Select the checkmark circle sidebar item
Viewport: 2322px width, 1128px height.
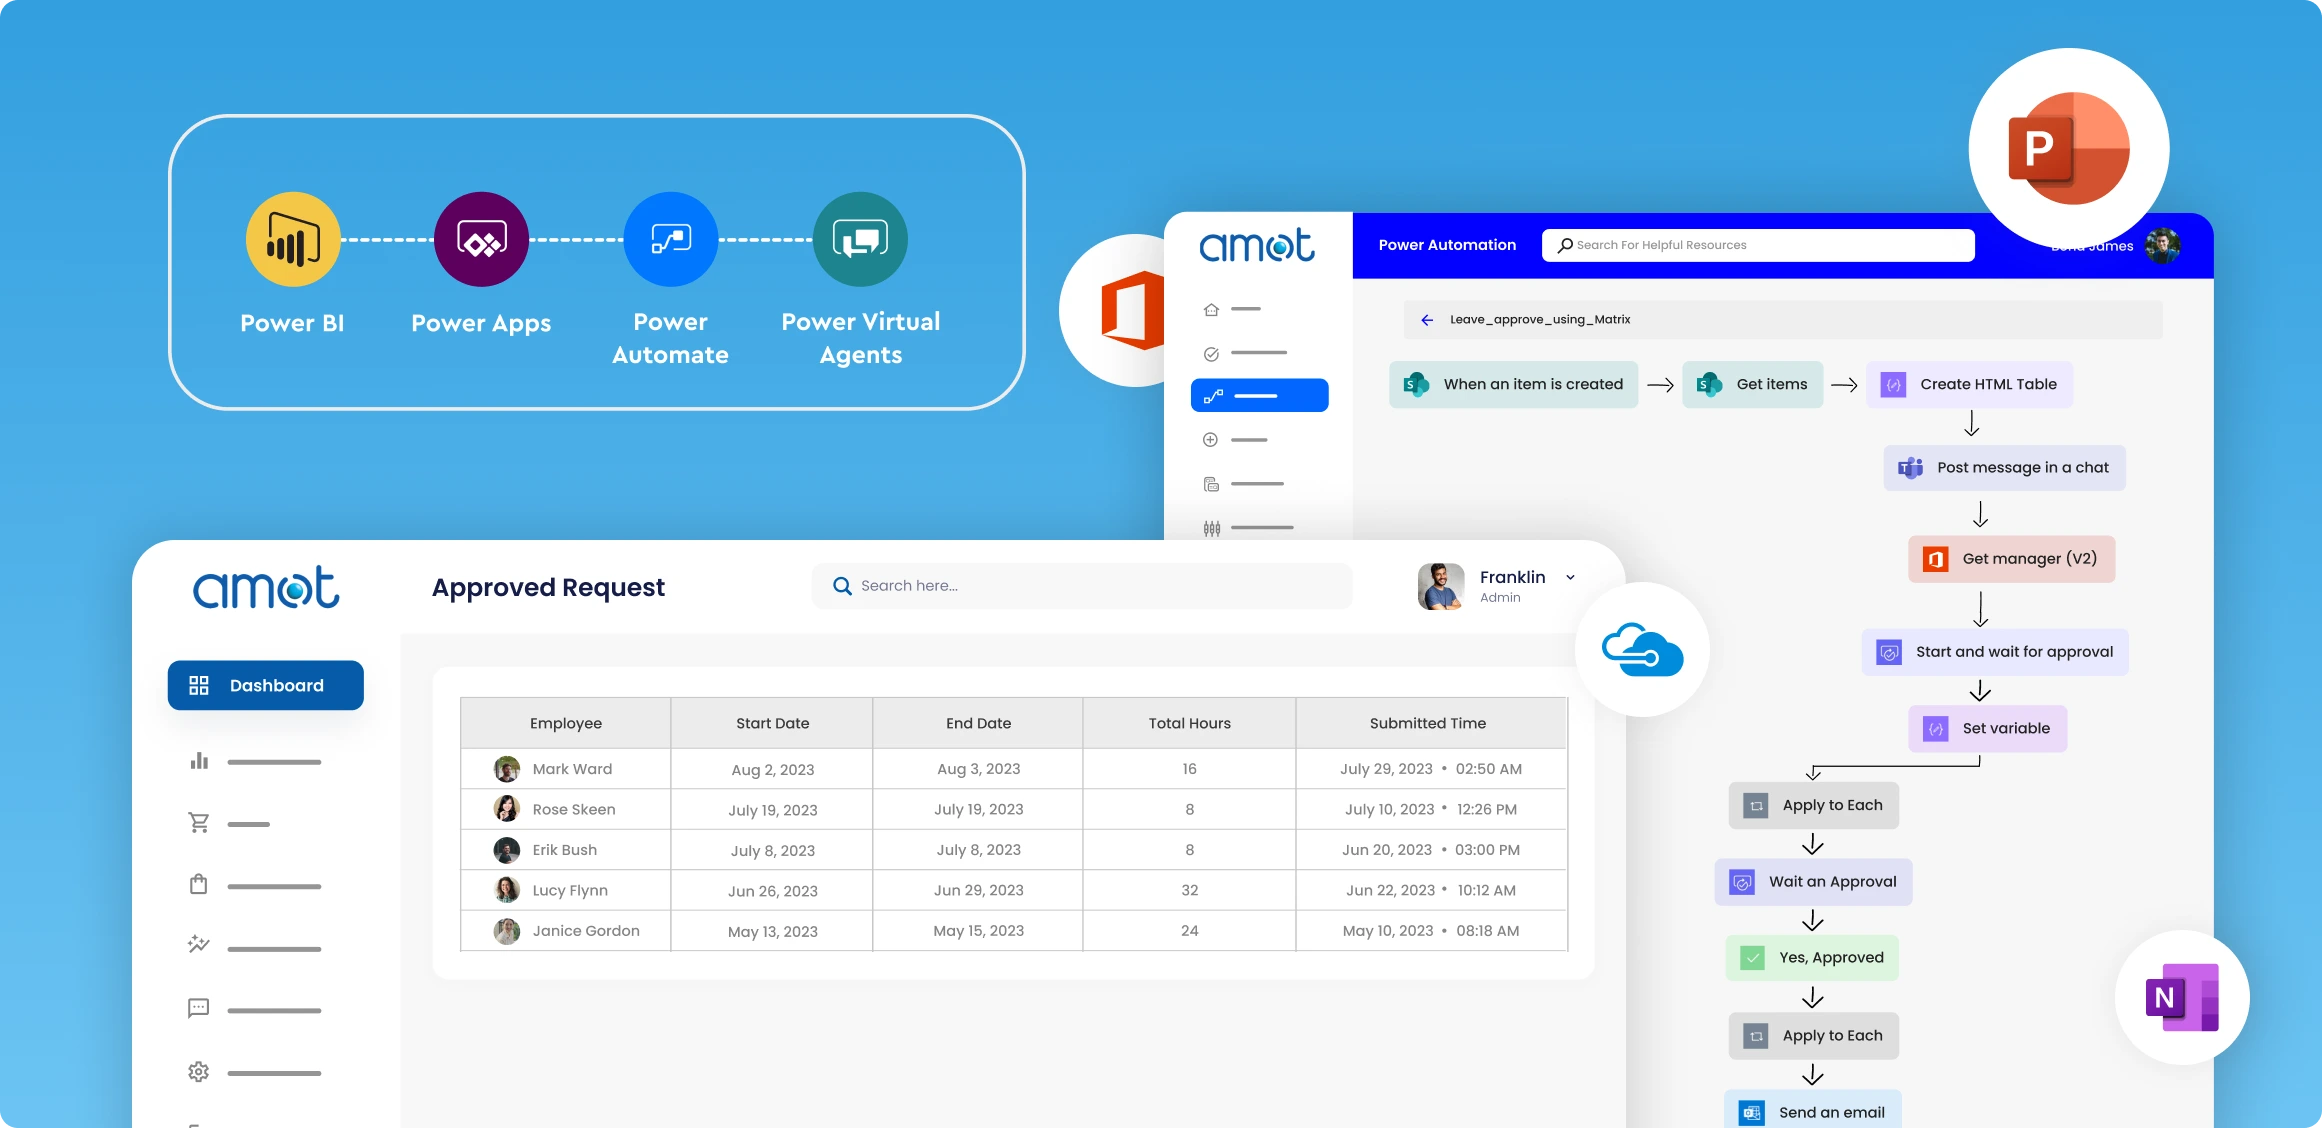click(x=1211, y=353)
